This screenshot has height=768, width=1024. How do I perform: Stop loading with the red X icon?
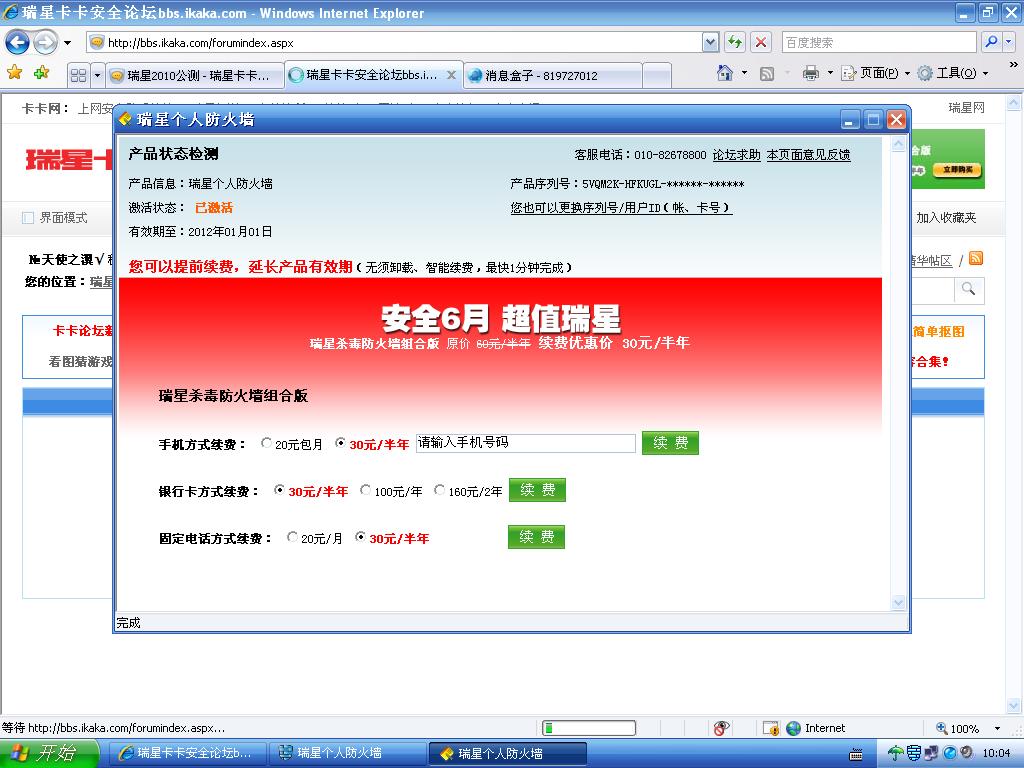(761, 43)
